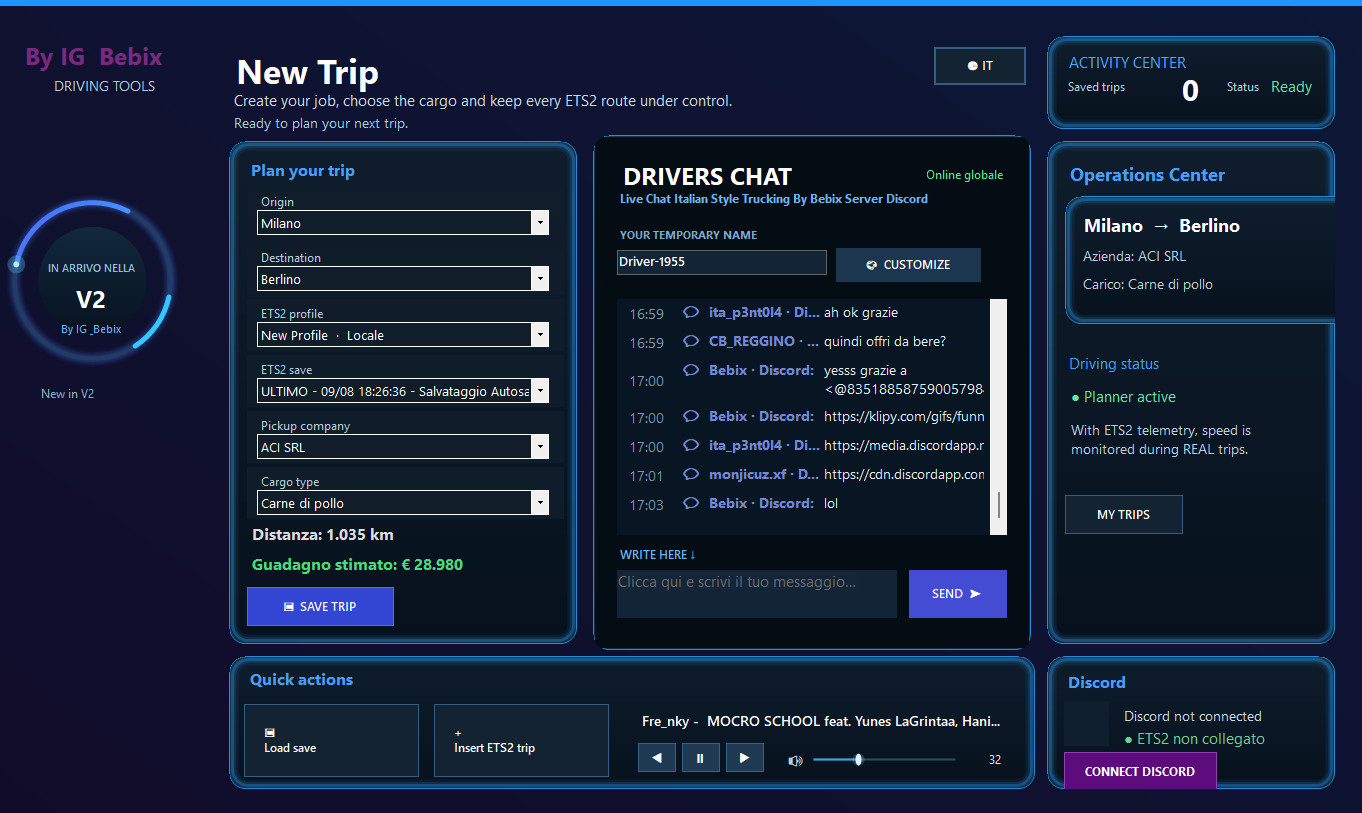
Task: Click the Discord avatar placeholder
Action: 1087,726
